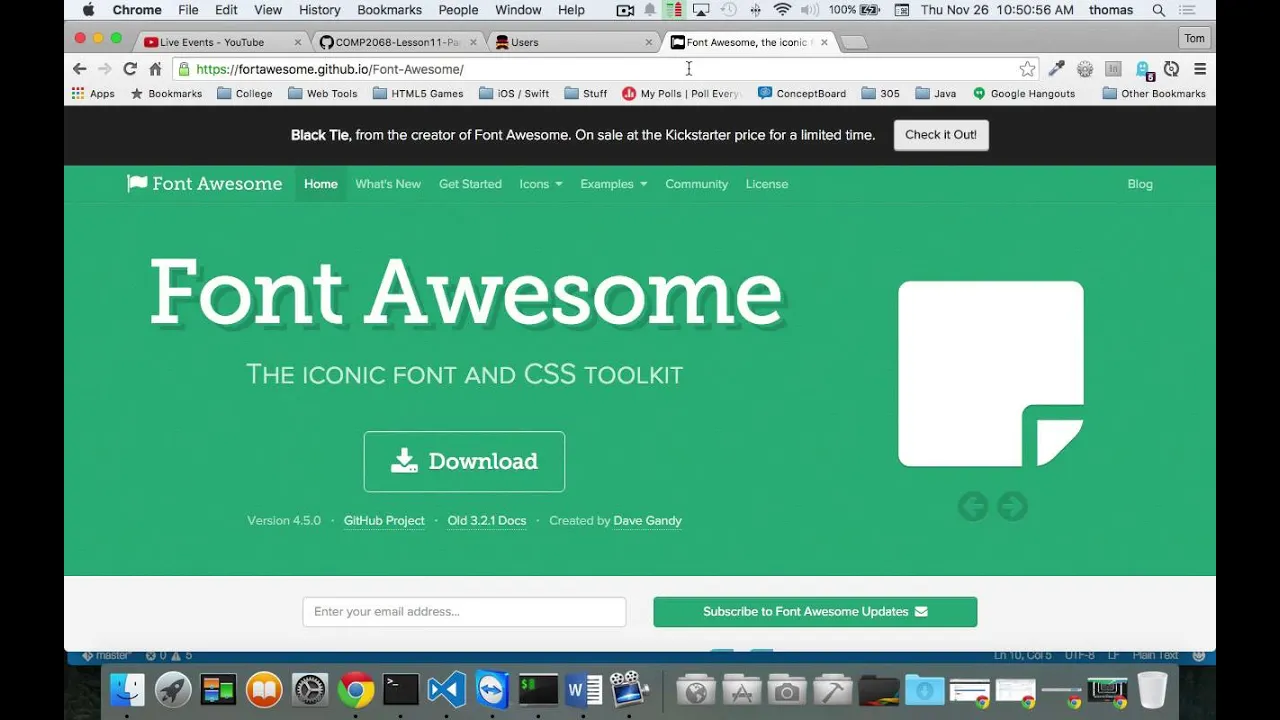Viewport: 1280px width, 720px height.
Task: Open the Trash in the dock
Action: click(x=1152, y=690)
